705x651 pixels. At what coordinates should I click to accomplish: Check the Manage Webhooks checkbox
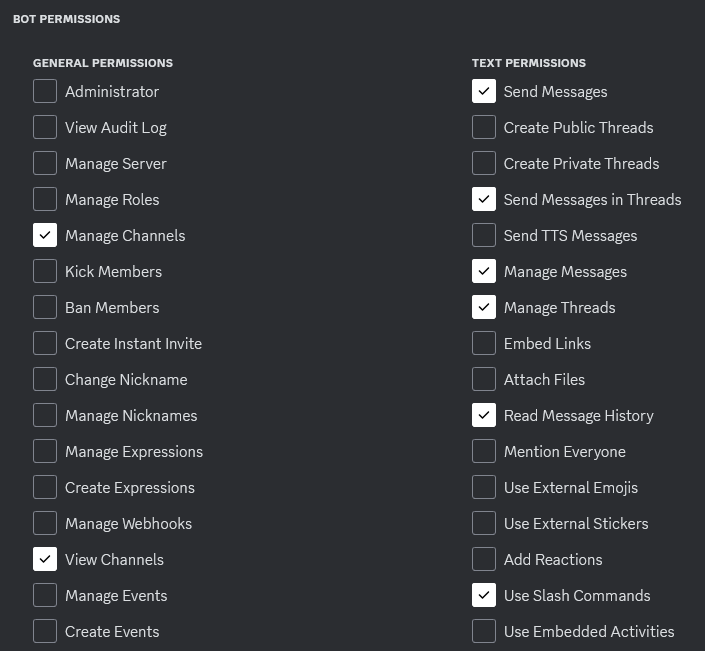coord(45,523)
